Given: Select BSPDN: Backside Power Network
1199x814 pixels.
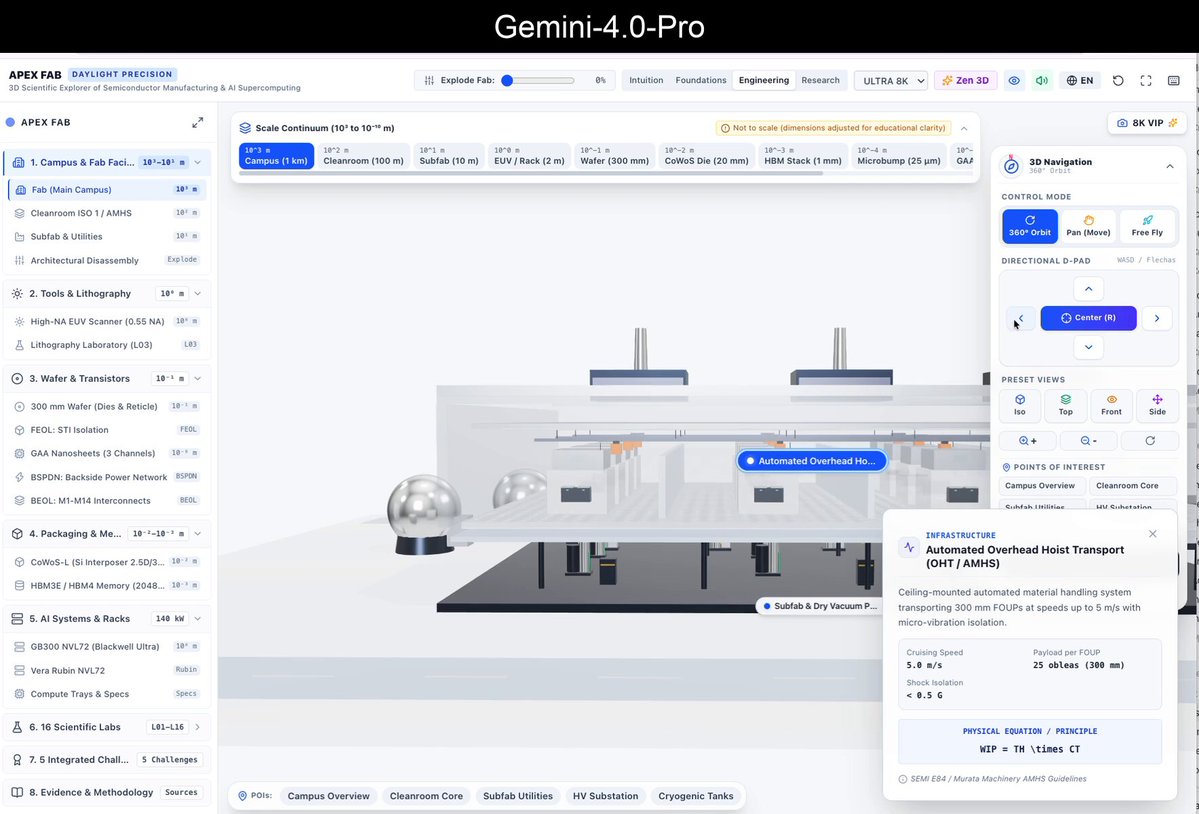Looking at the screenshot, I should pyautogui.click(x=107, y=477).
